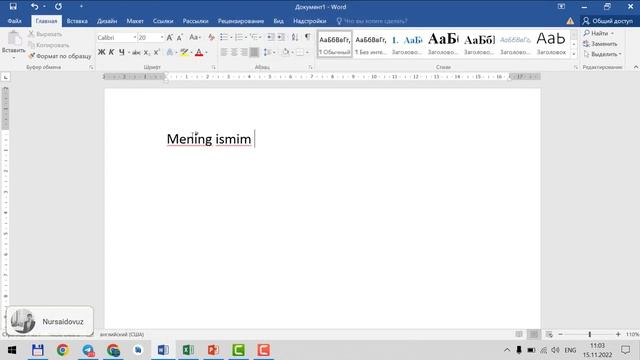Screen dimensions: 640x360
Task: Click the 'Что вы хотите сделать?' search box
Action: [371, 21]
